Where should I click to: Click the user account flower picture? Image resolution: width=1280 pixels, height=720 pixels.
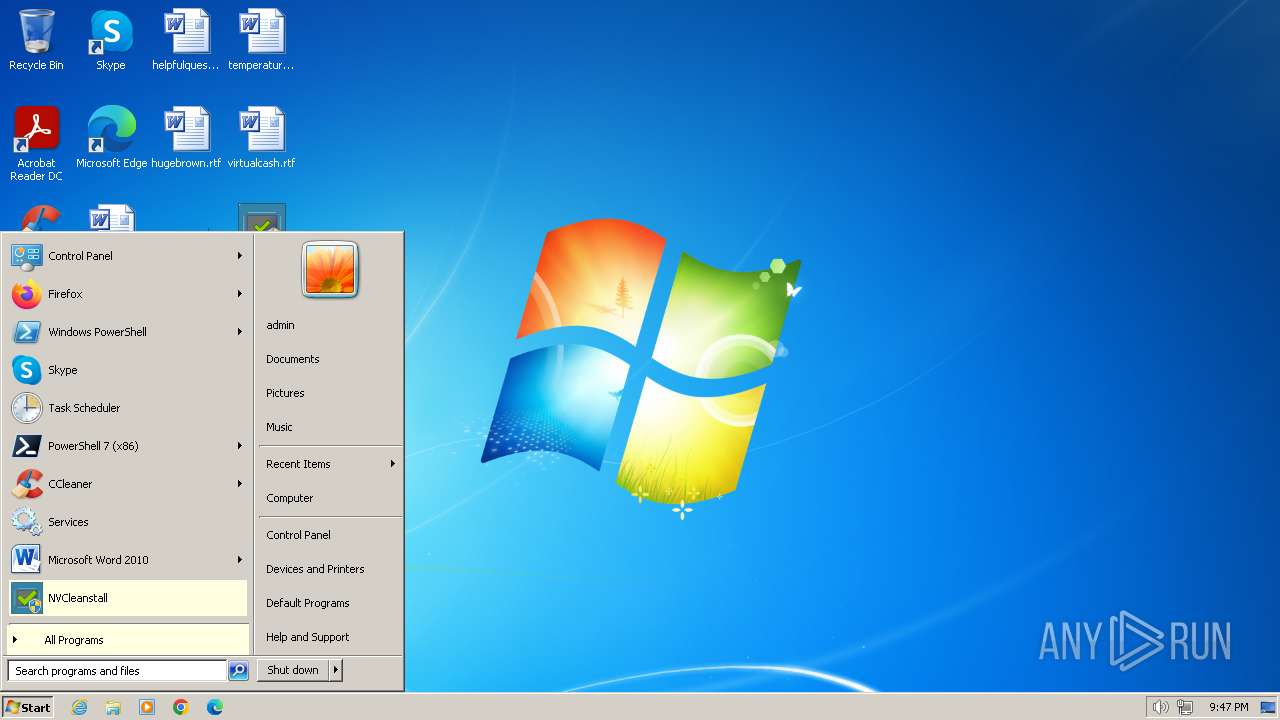330,270
